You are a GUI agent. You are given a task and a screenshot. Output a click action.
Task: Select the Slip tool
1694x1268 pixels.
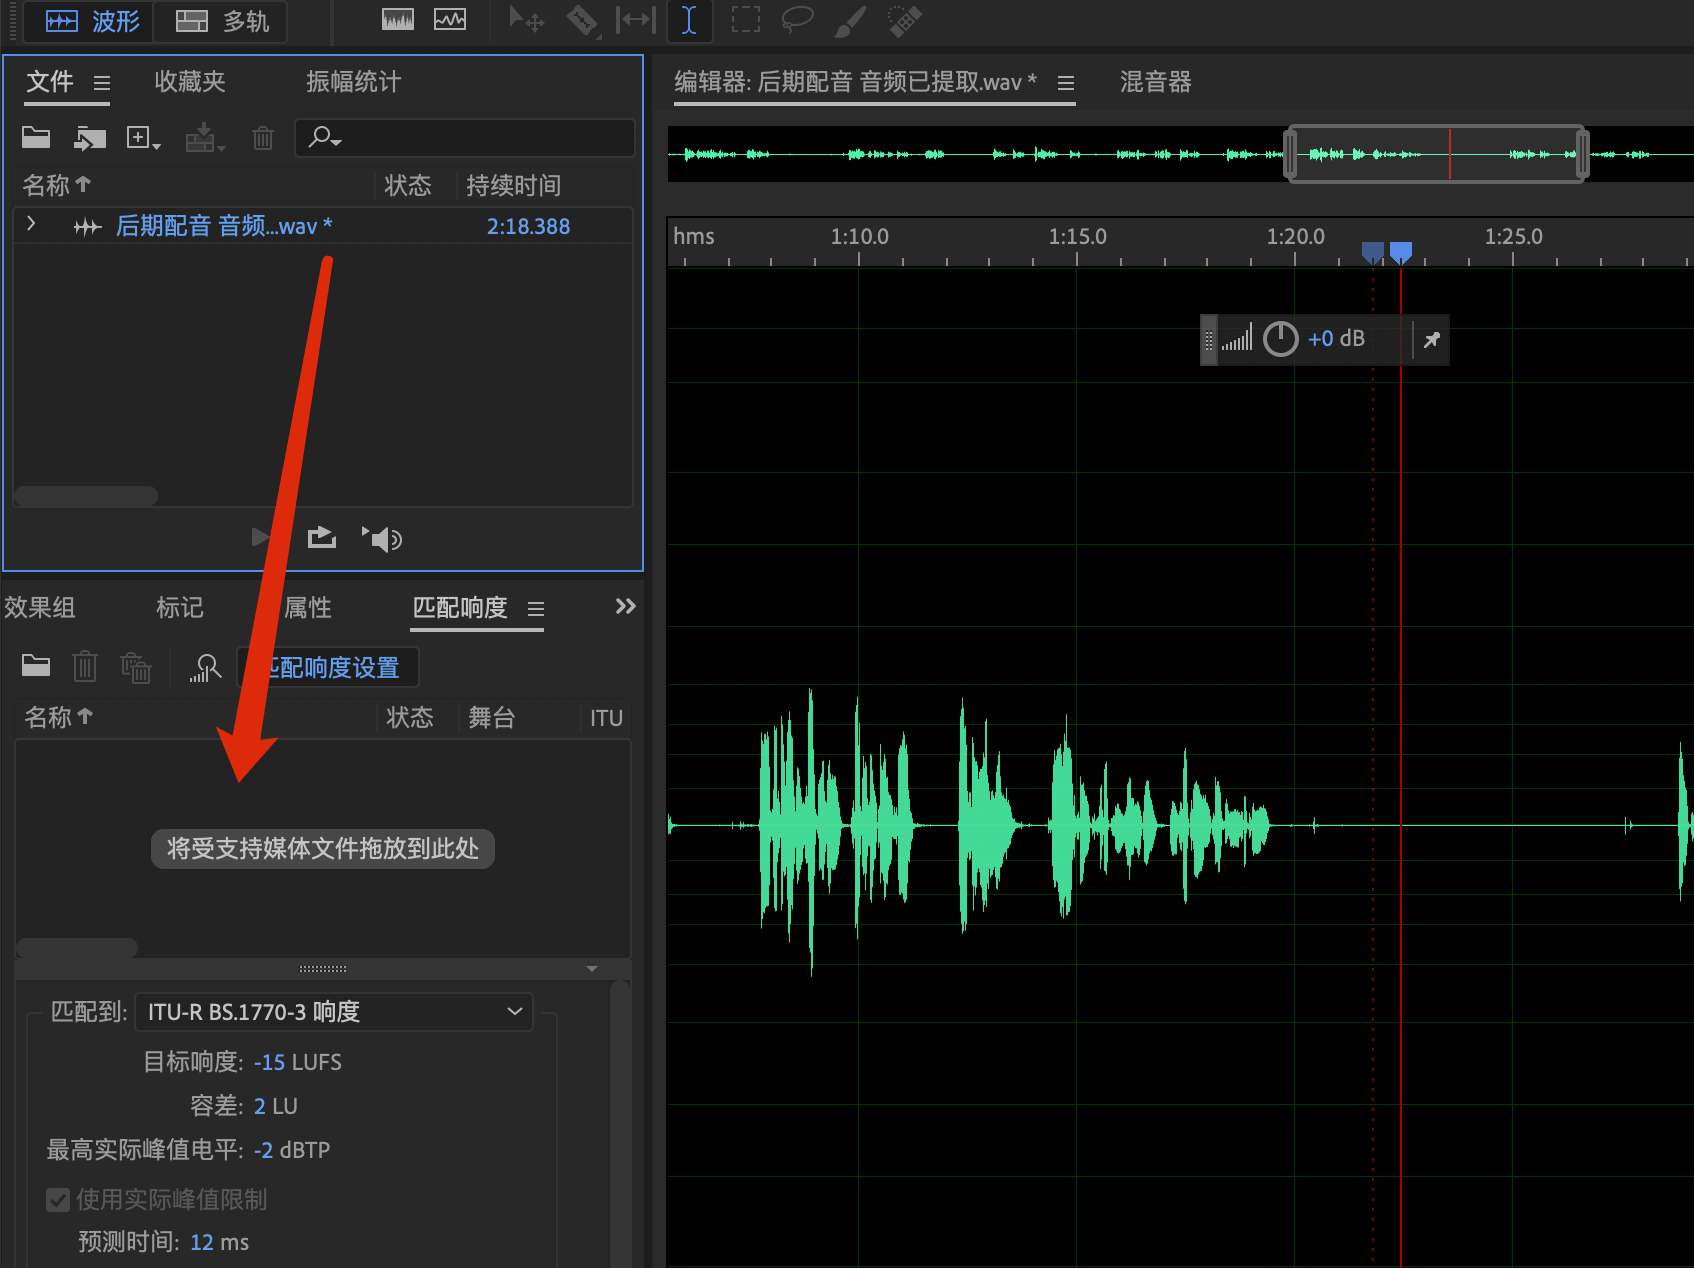(636, 20)
